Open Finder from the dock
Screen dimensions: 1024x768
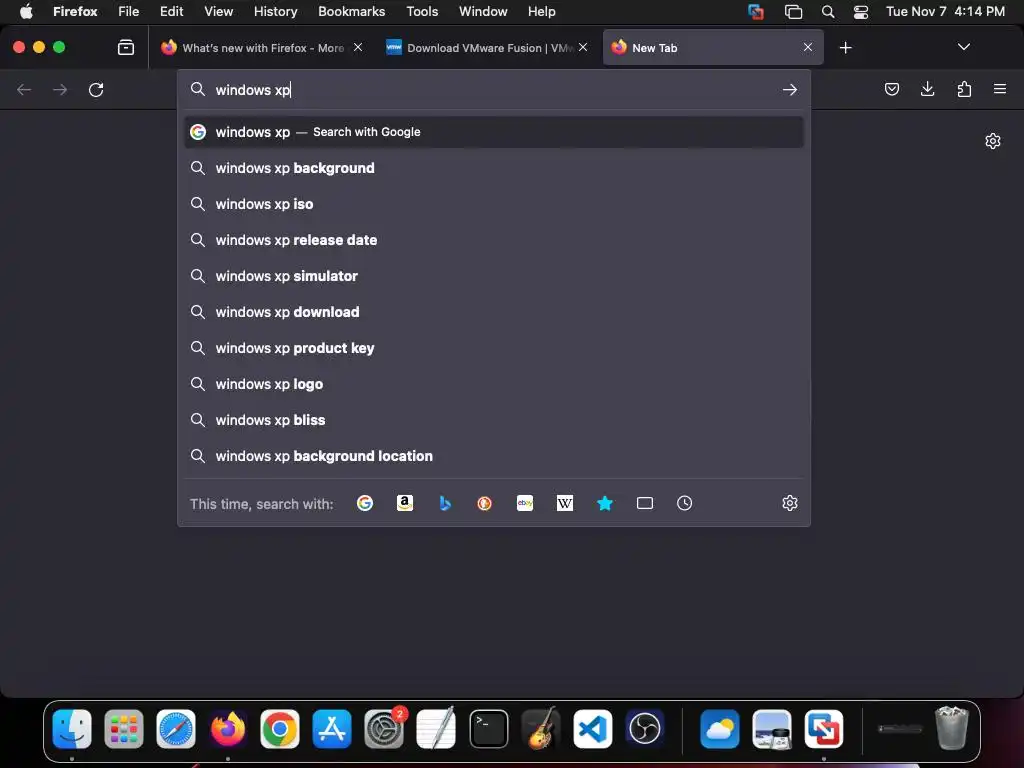pyautogui.click(x=72, y=729)
